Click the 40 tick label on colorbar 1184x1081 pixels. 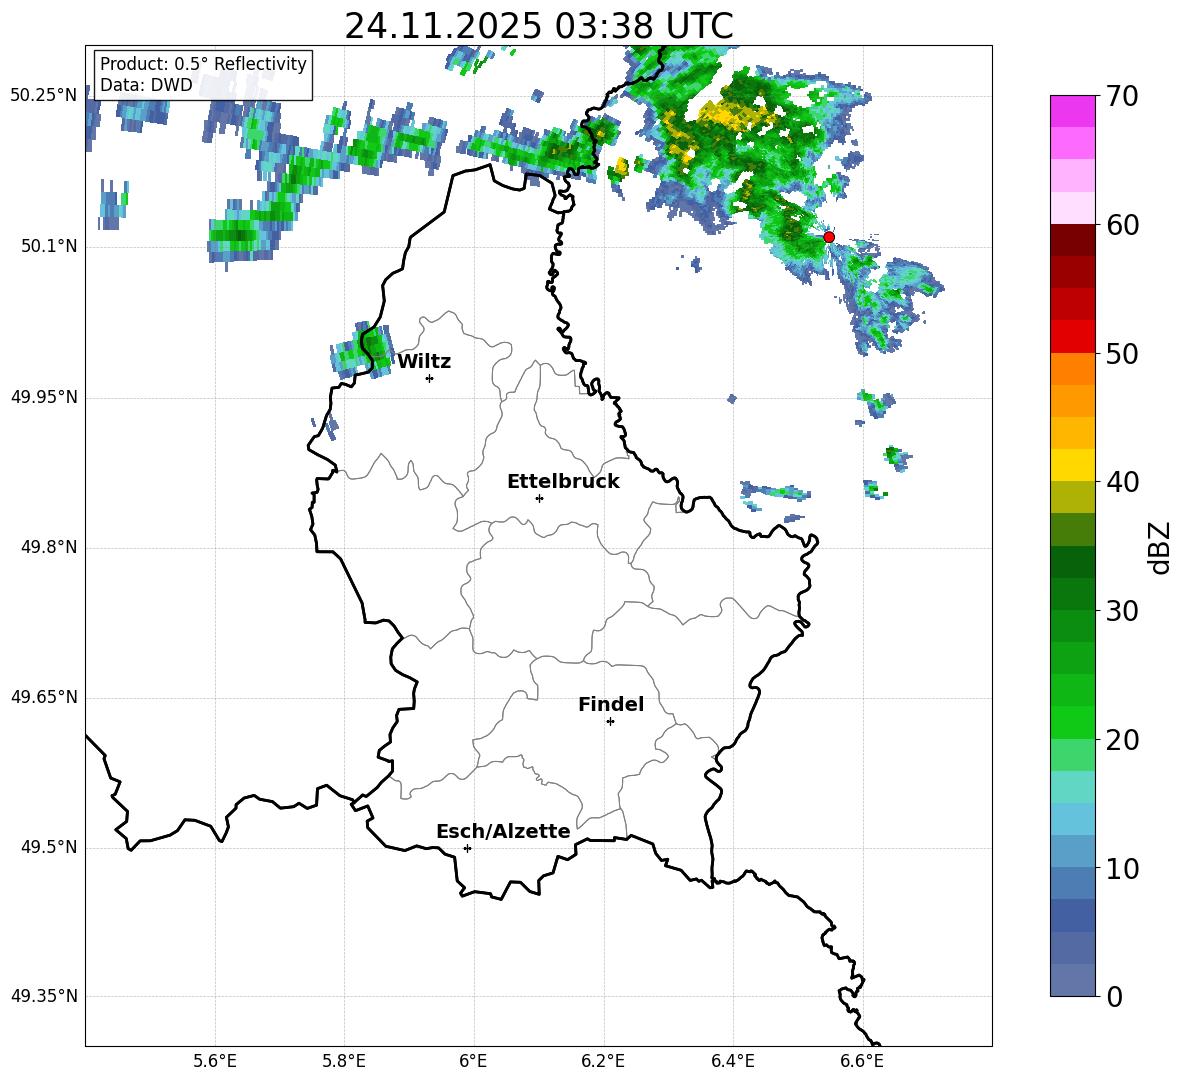tap(1122, 482)
